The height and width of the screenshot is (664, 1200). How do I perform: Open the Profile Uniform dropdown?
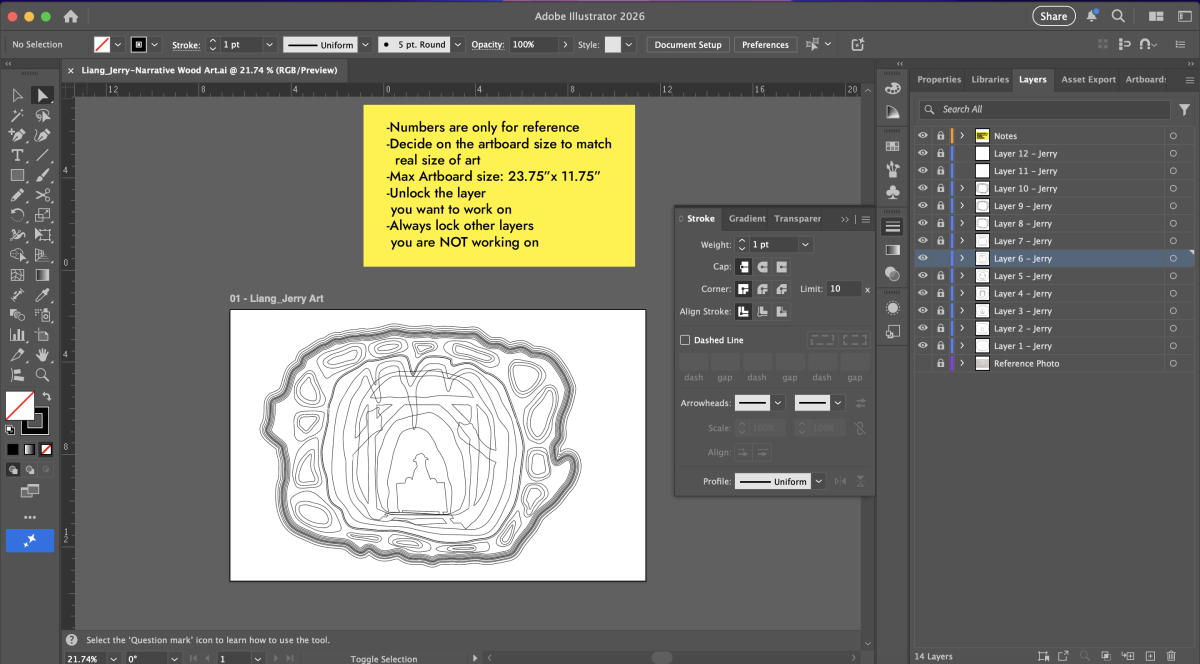(818, 481)
